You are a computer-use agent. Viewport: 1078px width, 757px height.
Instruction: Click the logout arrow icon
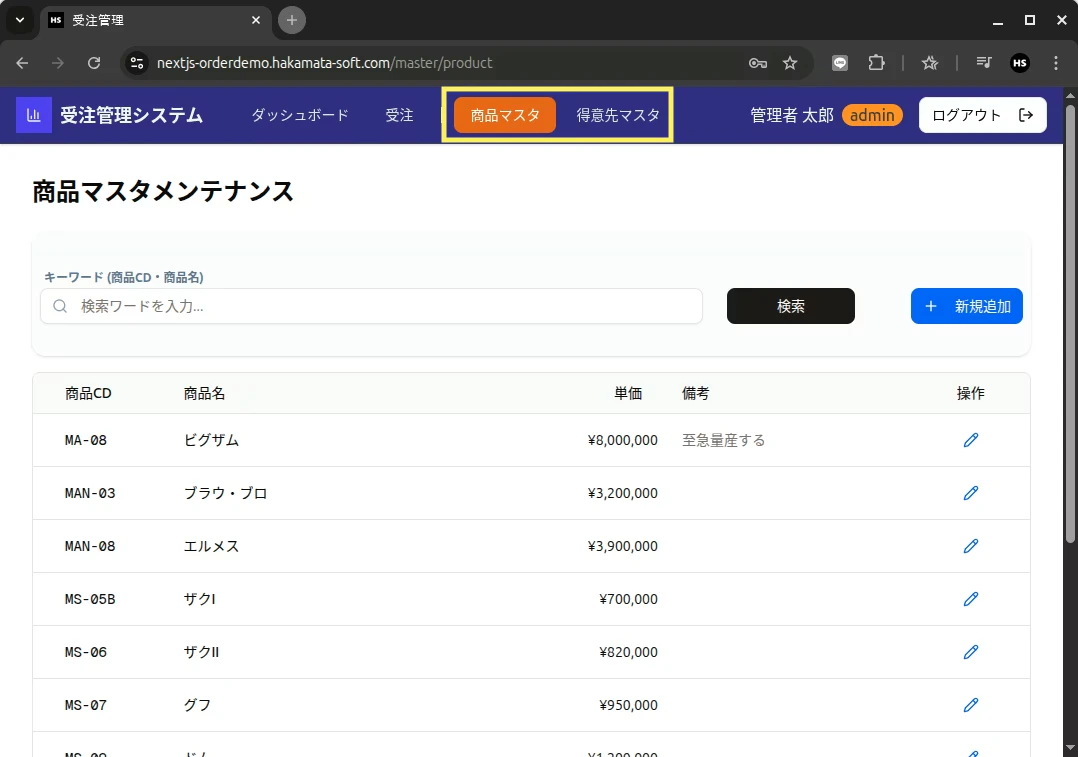(x=1026, y=115)
